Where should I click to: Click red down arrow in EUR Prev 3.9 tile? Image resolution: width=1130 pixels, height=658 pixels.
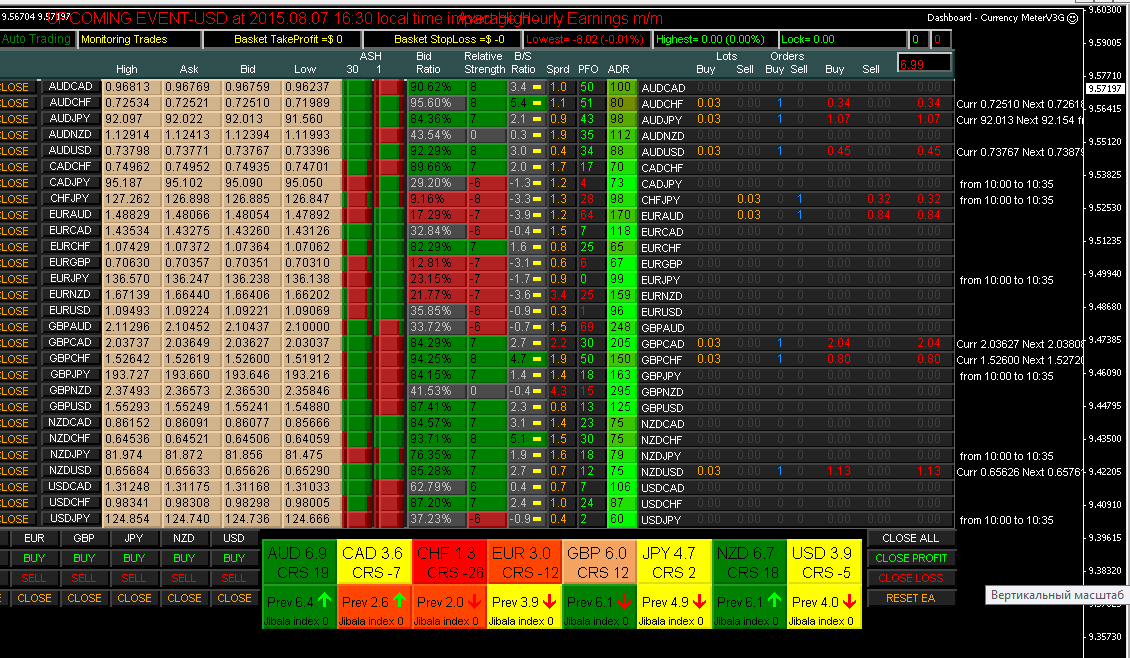point(549,600)
